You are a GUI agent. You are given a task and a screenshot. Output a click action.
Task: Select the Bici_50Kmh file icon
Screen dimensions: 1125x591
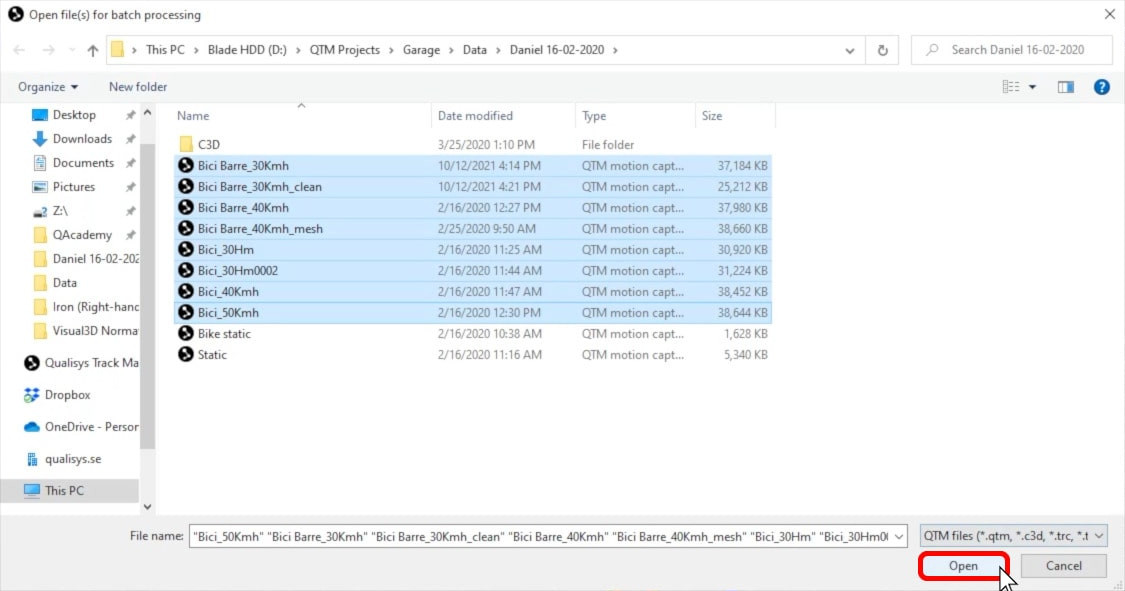(186, 313)
